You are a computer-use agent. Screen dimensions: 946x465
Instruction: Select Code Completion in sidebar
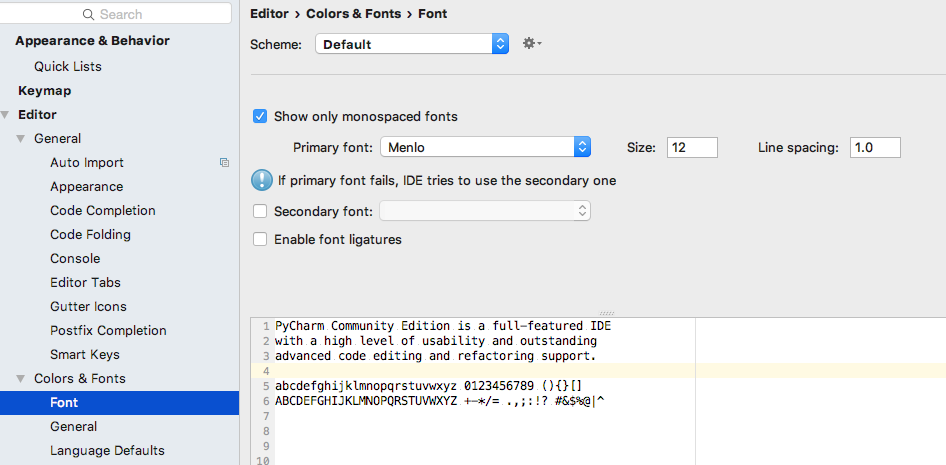103,210
